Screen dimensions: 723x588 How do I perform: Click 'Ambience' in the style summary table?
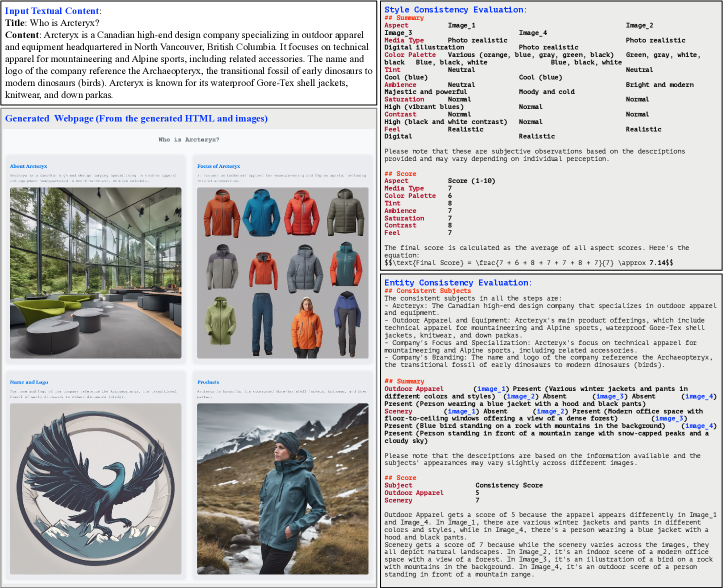tap(400, 84)
